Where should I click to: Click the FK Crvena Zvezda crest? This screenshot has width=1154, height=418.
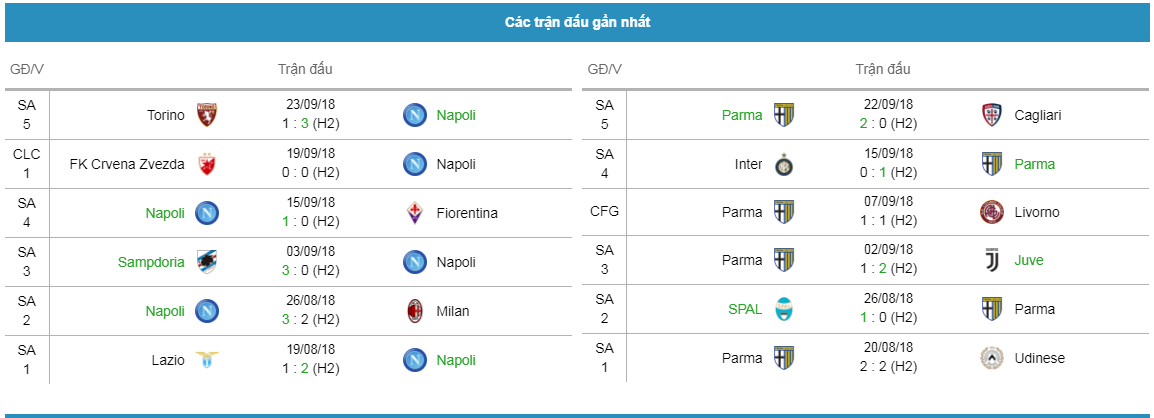click(x=207, y=164)
